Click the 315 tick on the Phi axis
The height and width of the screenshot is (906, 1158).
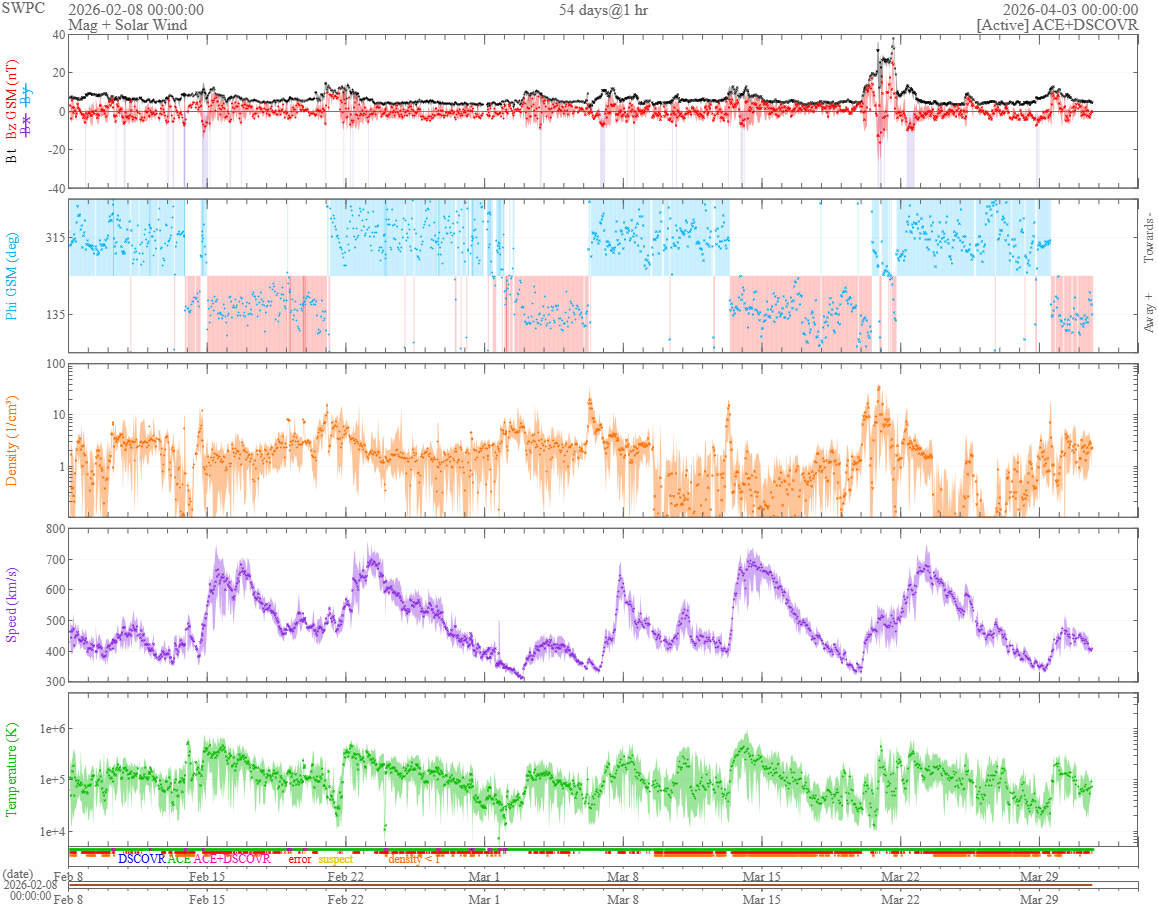pos(55,238)
